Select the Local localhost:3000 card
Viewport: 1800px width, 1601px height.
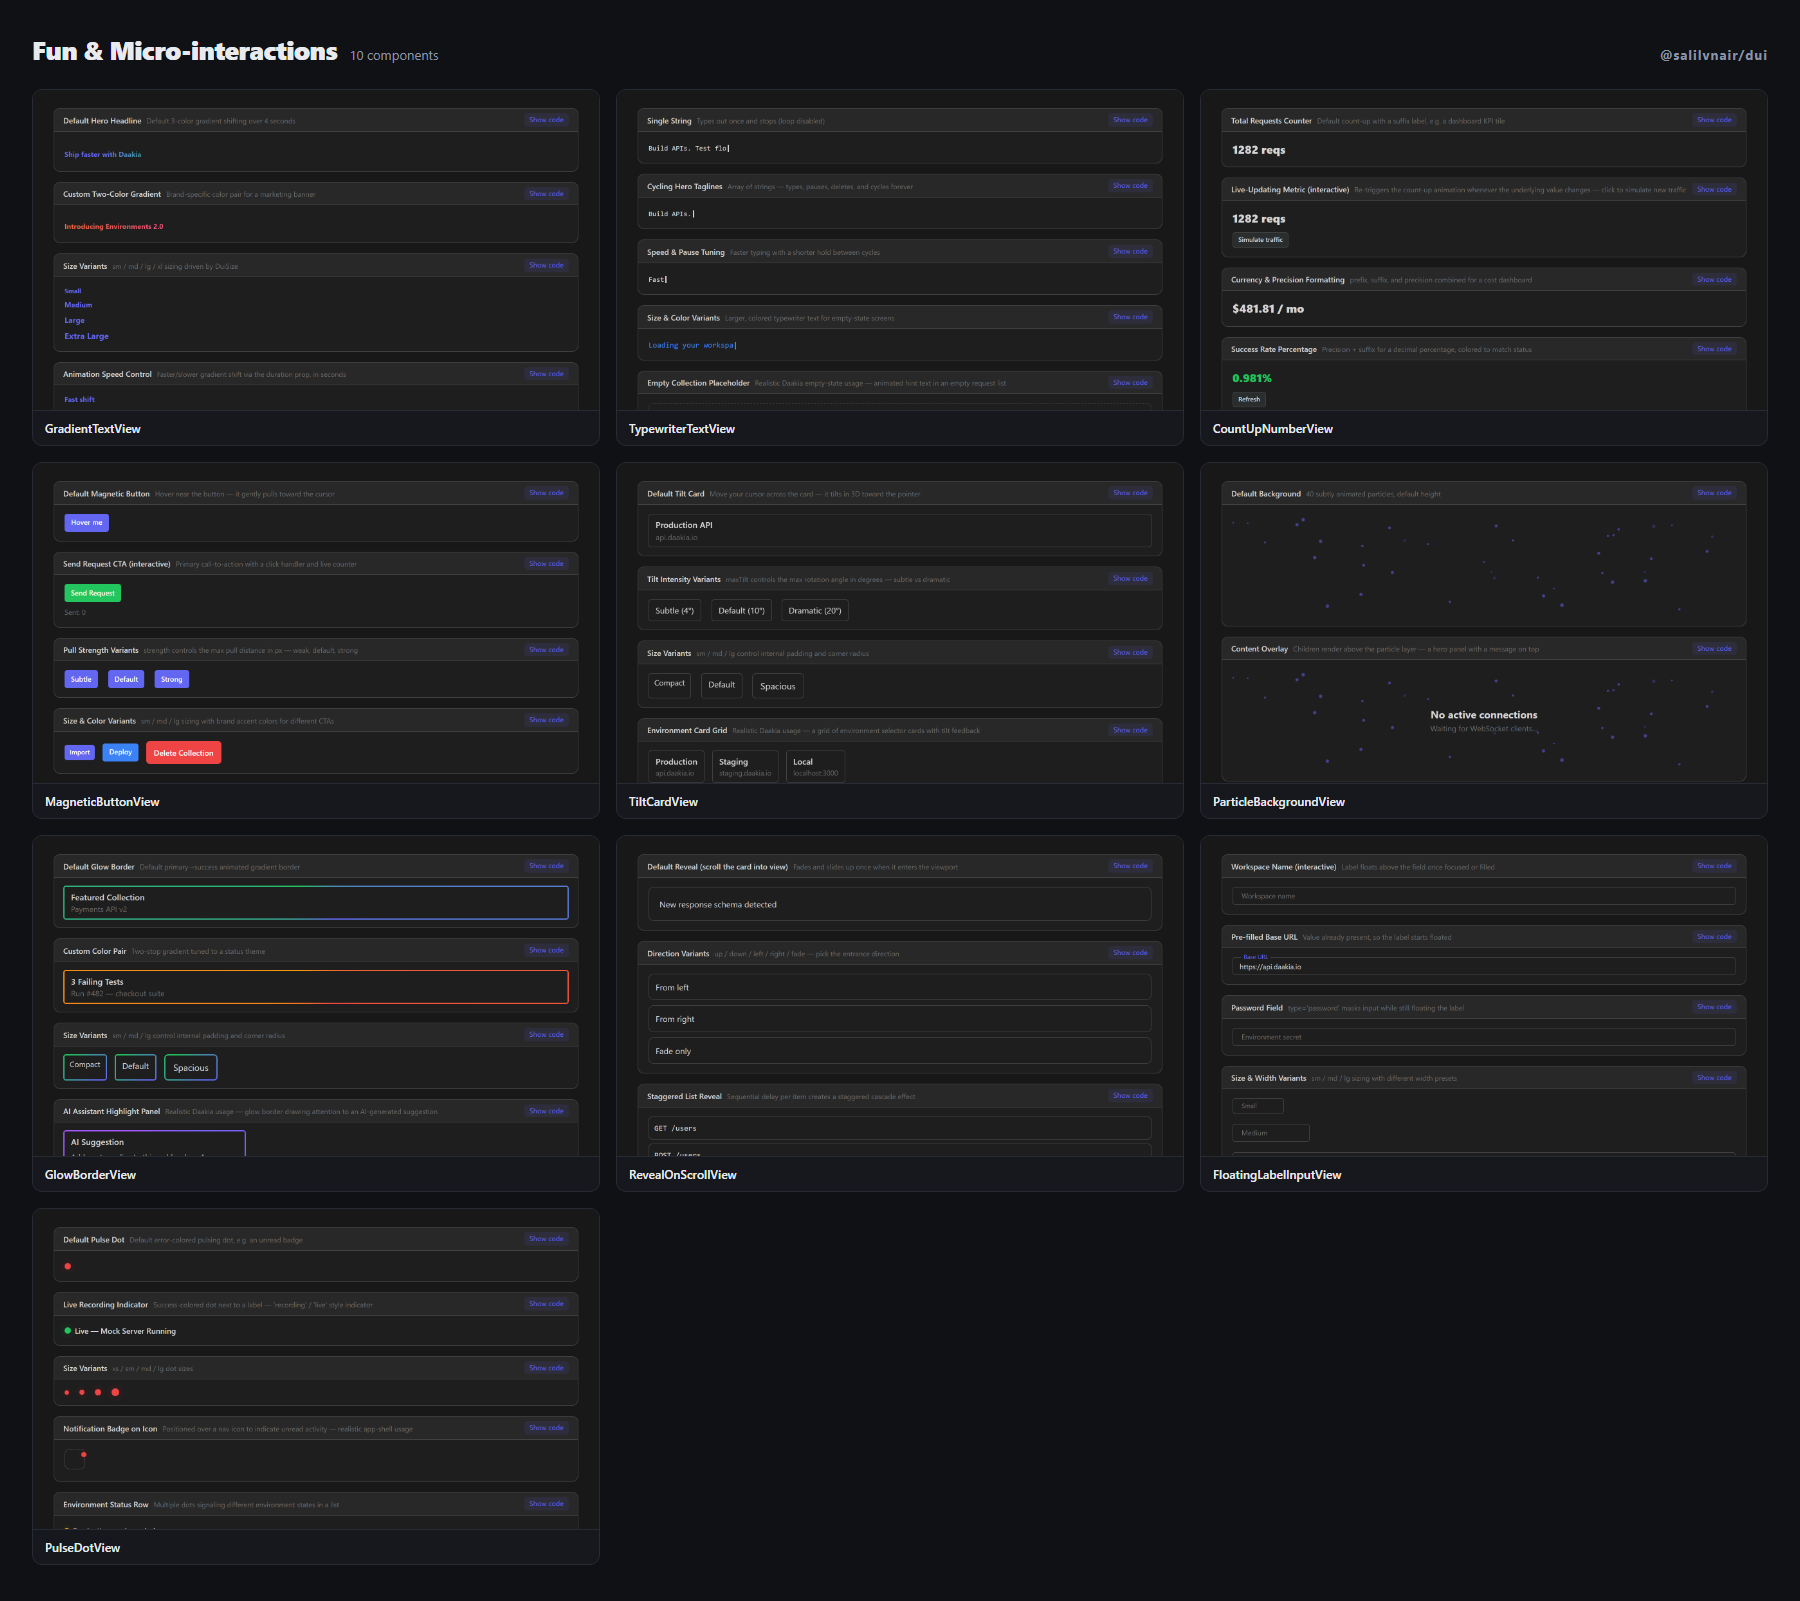[816, 767]
